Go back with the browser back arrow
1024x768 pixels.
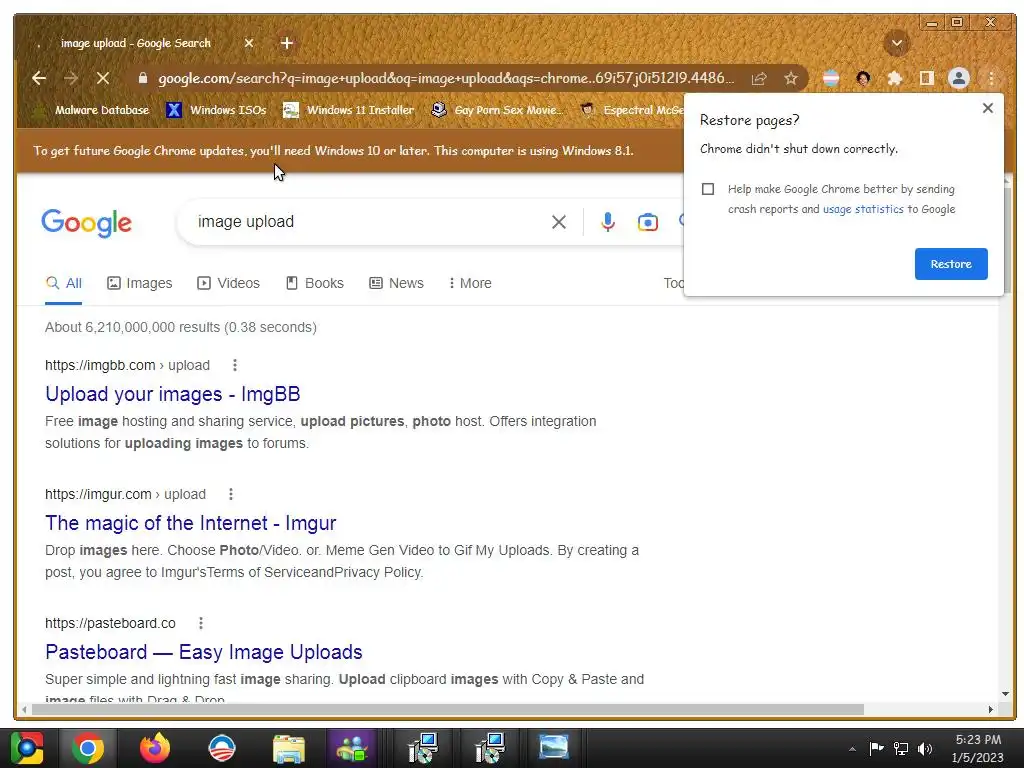click(39, 78)
